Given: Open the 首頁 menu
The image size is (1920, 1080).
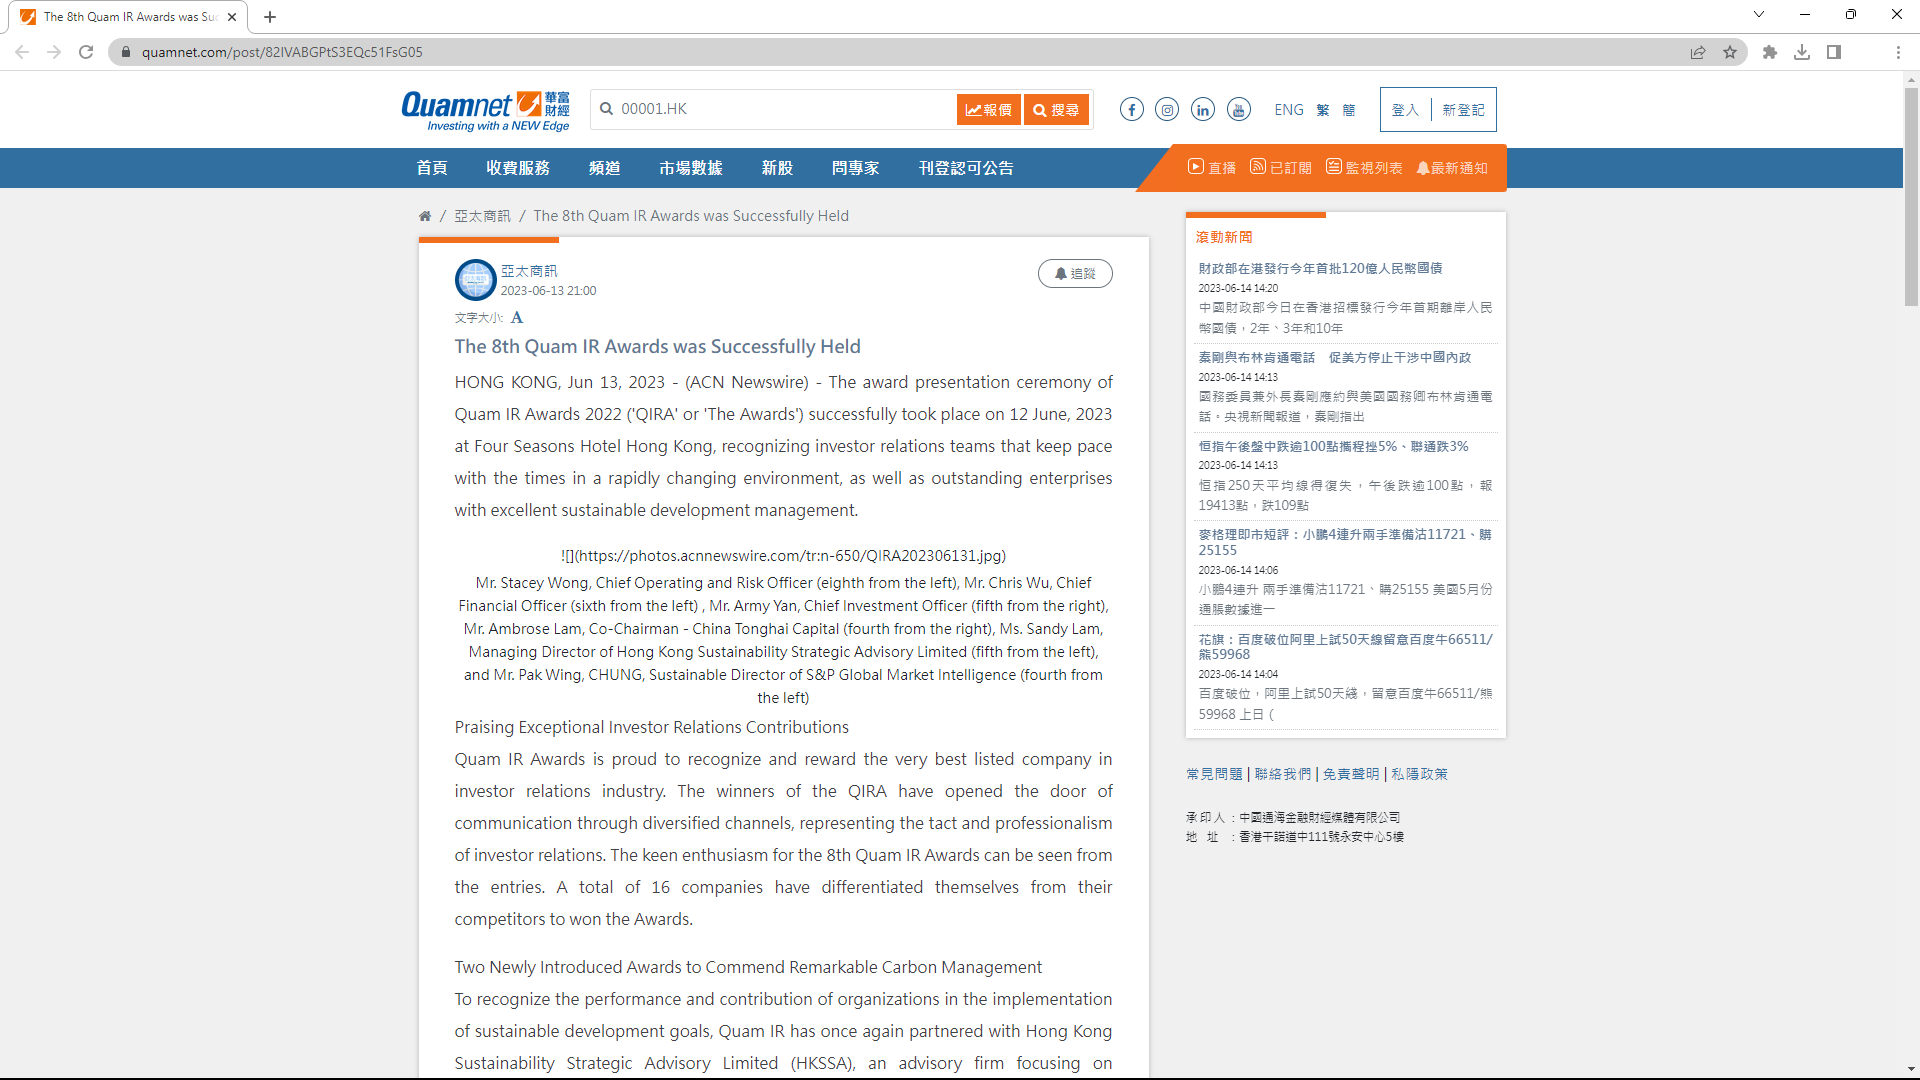Looking at the screenshot, I should click(x=432, y=168).
